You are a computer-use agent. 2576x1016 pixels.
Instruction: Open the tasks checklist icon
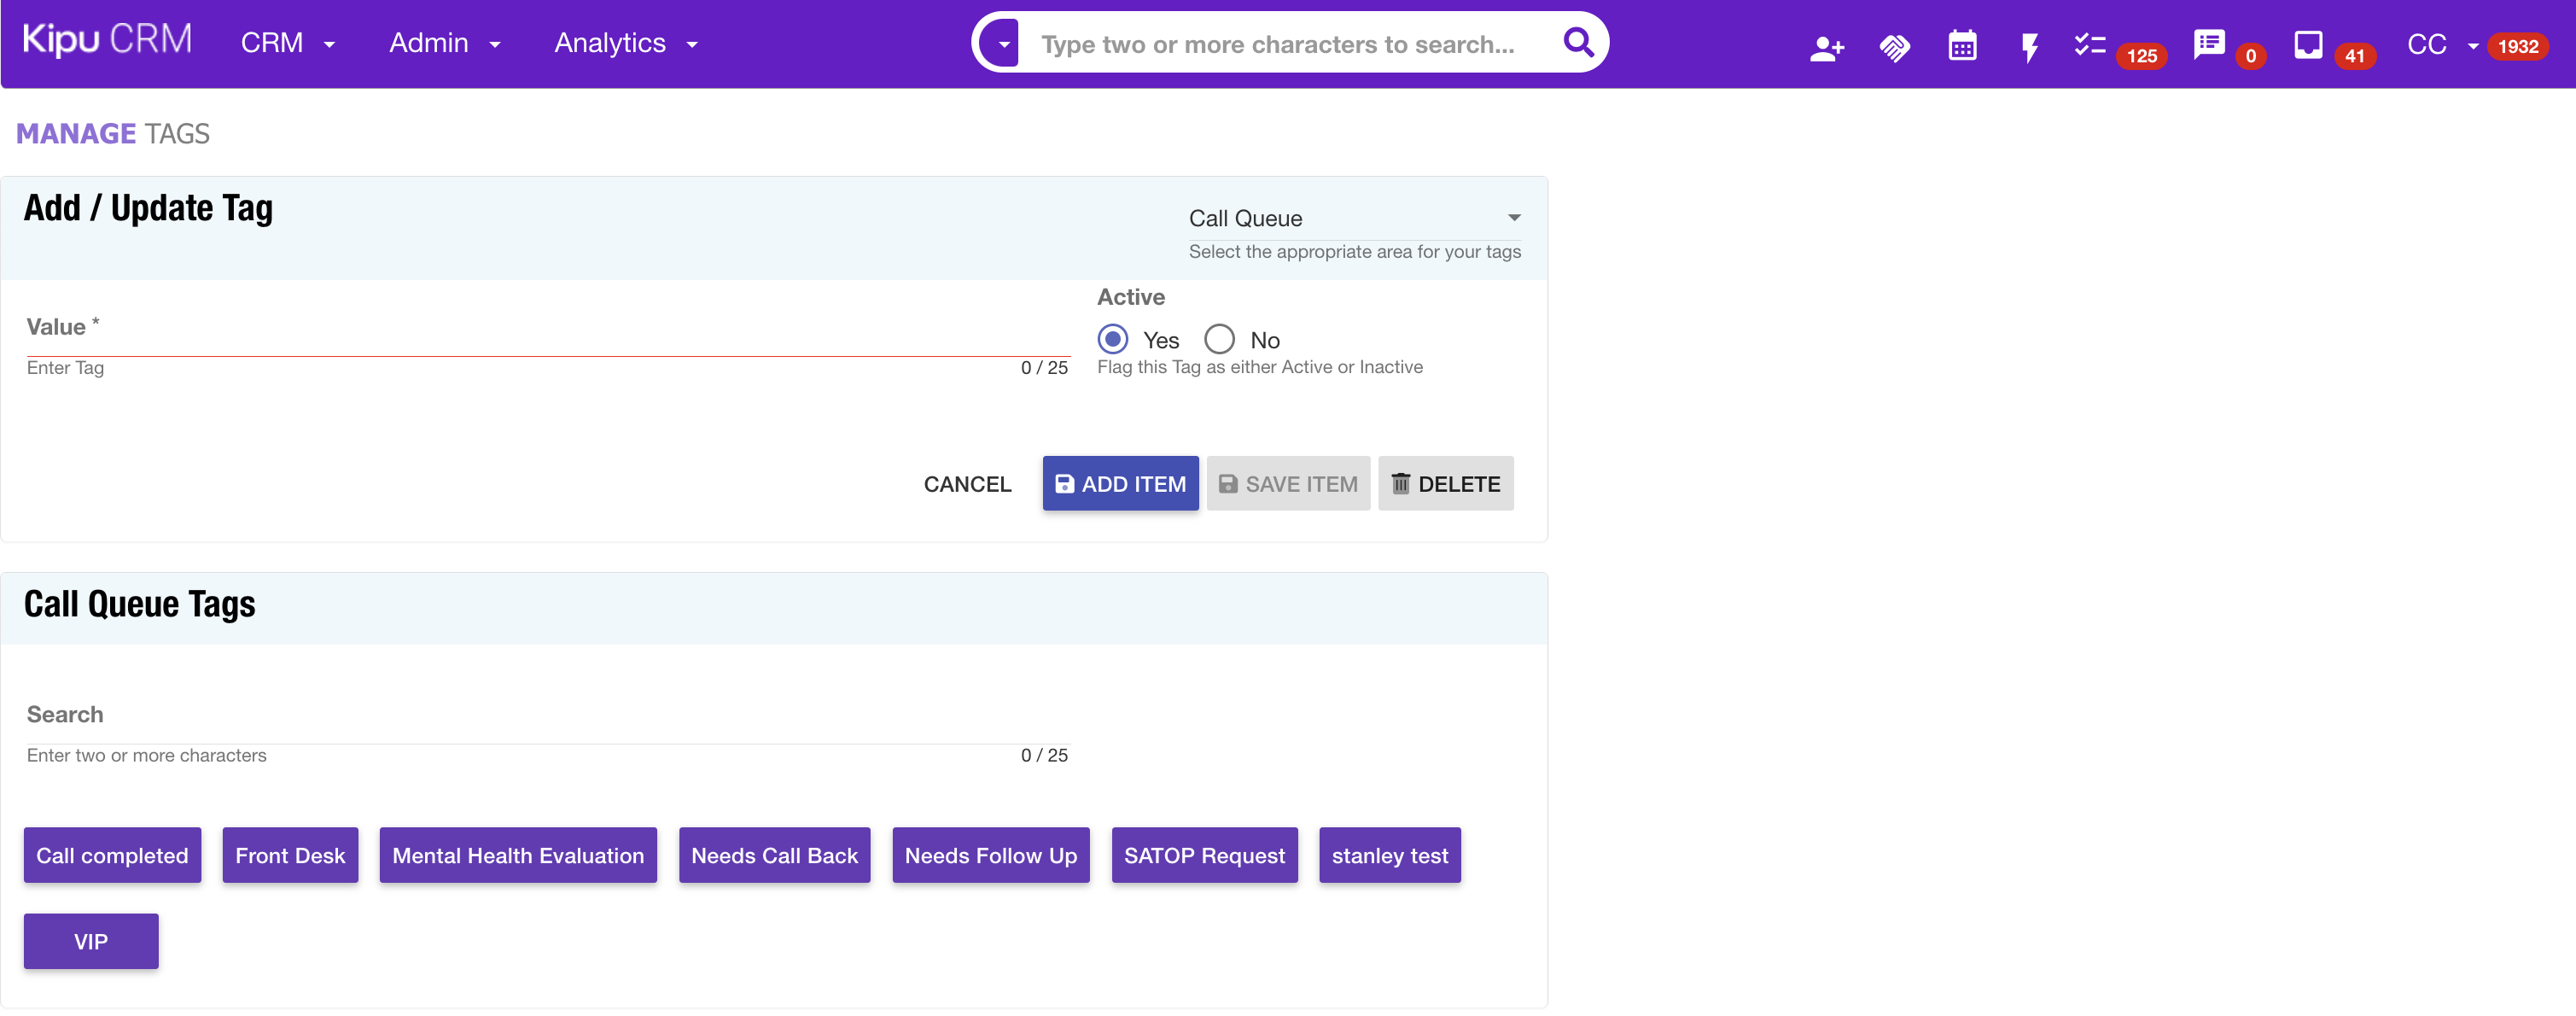pos(2089,45)
